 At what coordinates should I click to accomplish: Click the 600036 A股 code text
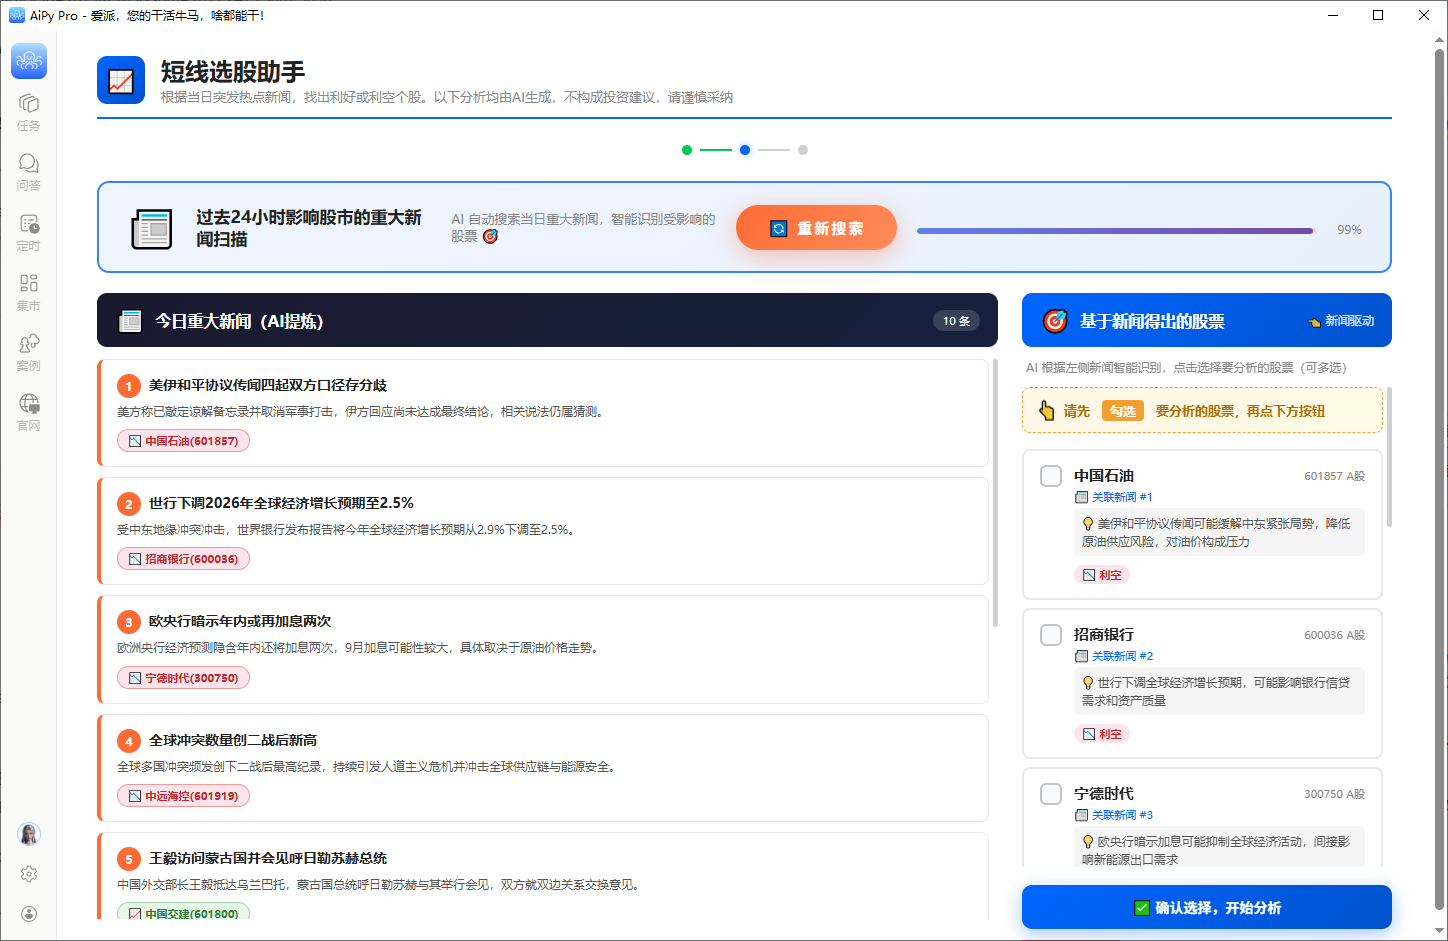(x=1334, y=635)
